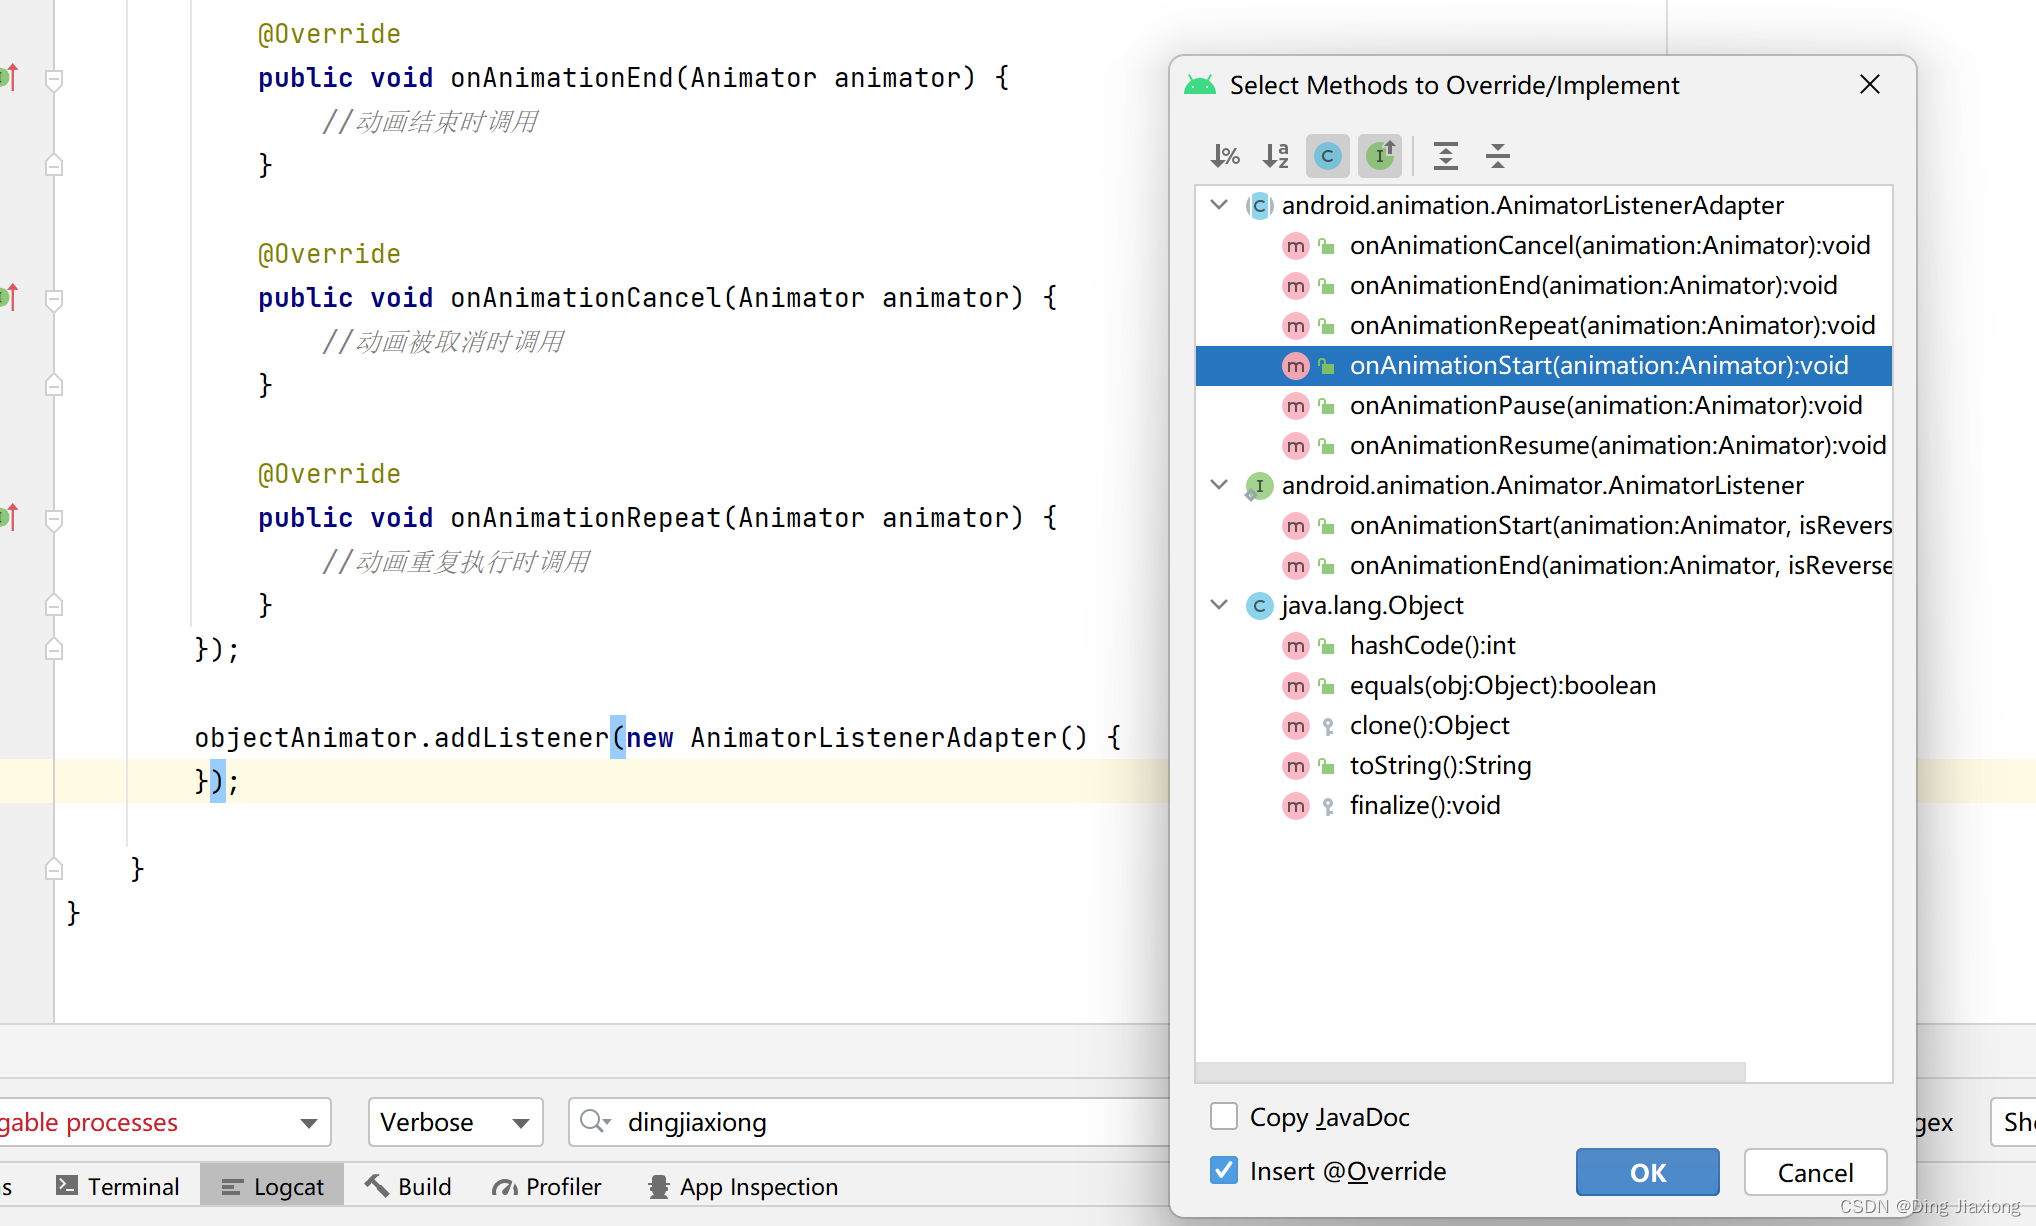
Task: Click the dialog horizontal scrollbar
Action: (x=1471, y=1071)
